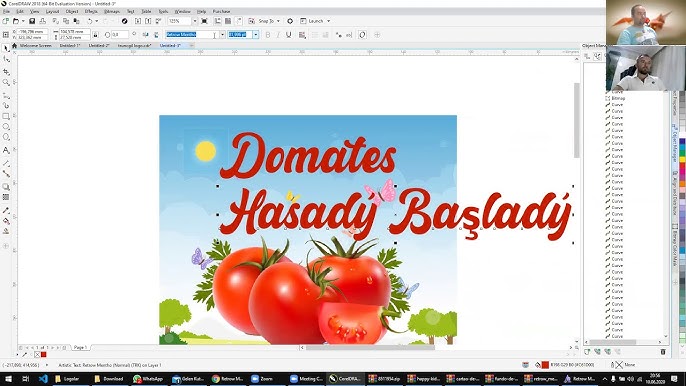Pick the blue swatch in color palette
The width and height of the screenshot is (686, 386).
pos(682,141)
